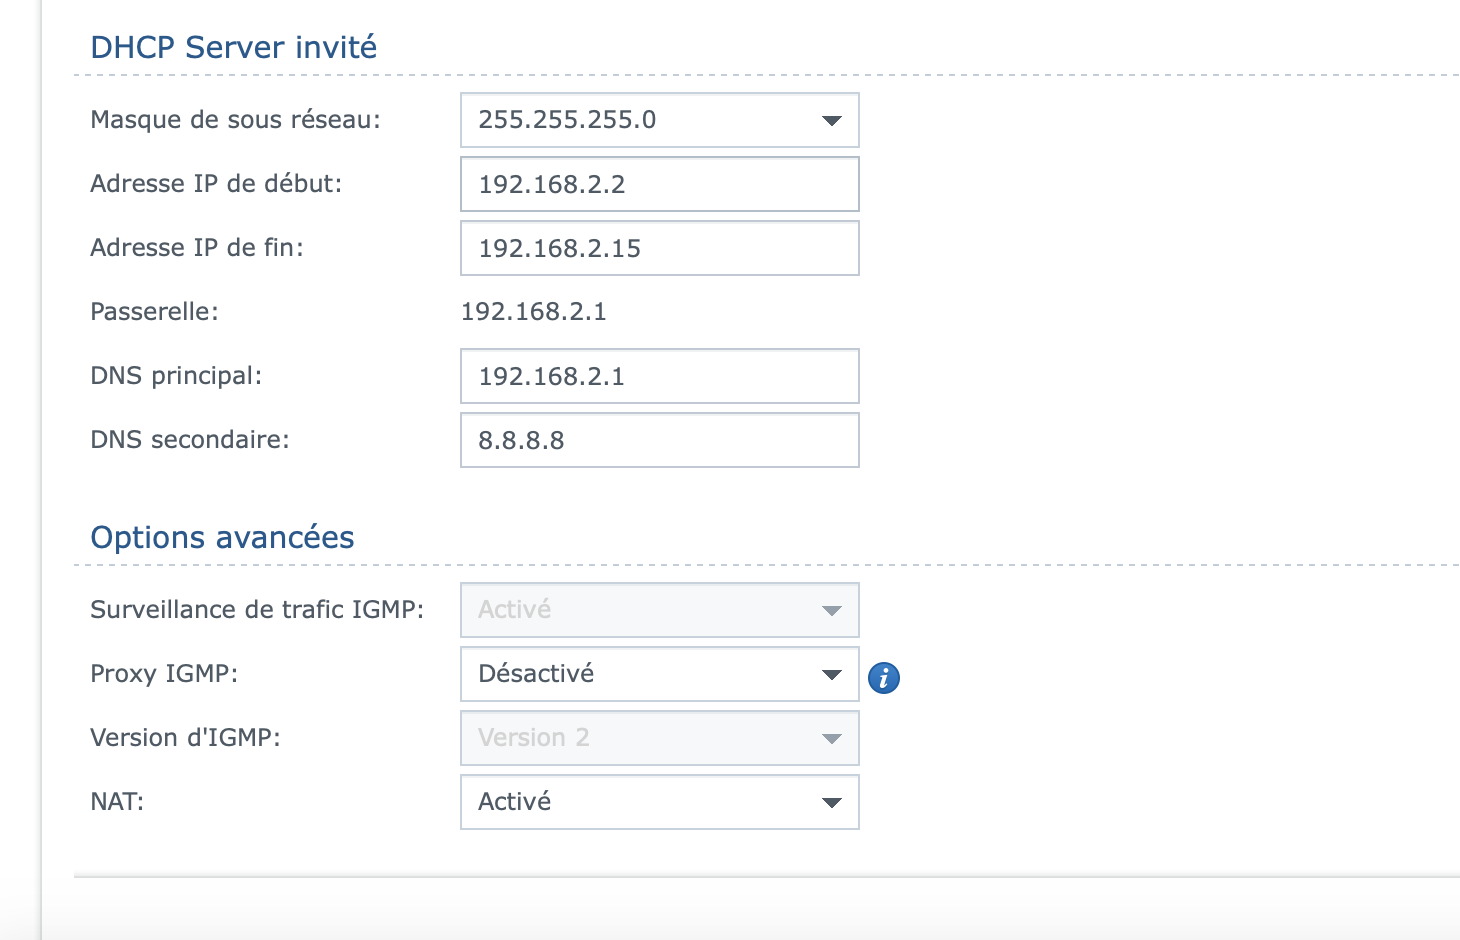Click the Adresse IP de fin field

pos(659,248)
